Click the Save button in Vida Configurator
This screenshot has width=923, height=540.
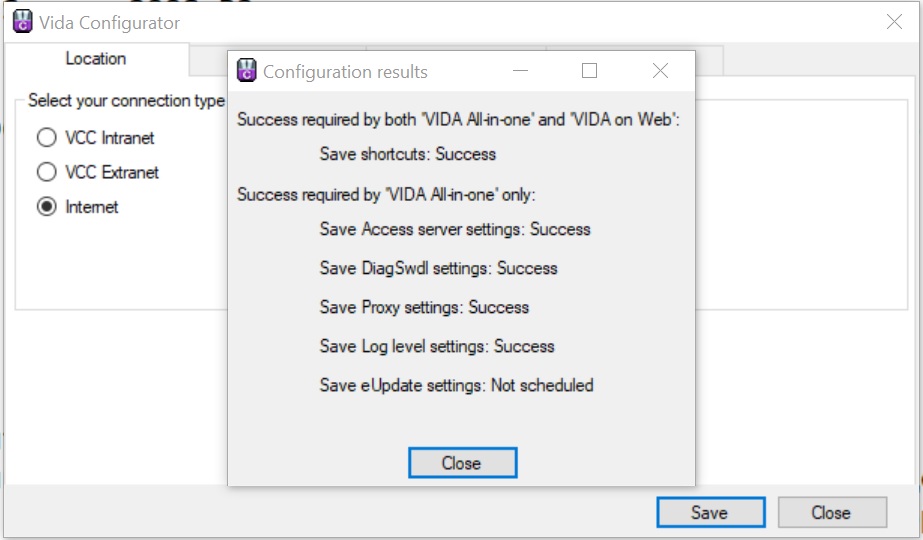point(710,512)
